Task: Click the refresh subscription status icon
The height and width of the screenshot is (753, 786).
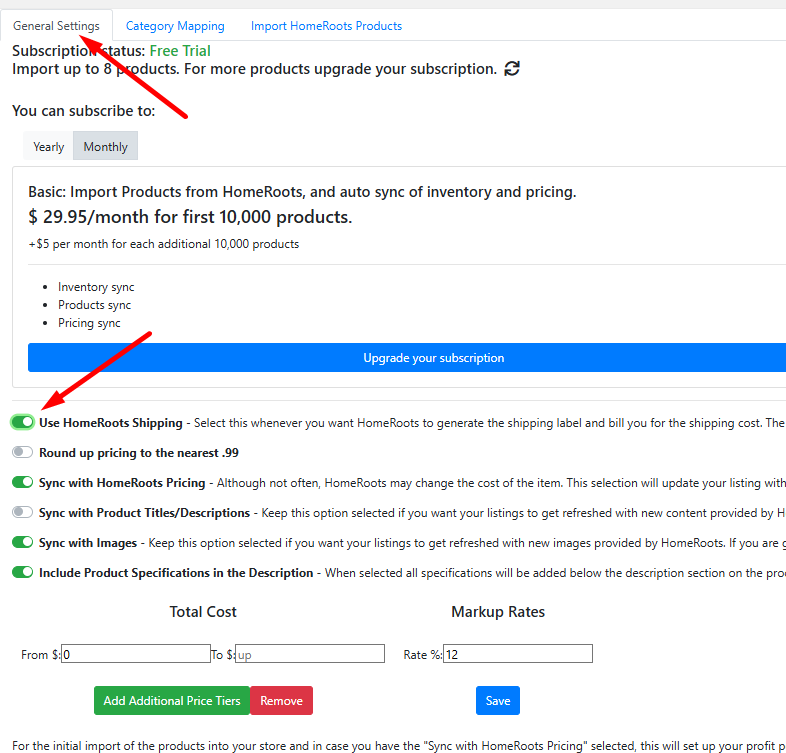Action: coord(512,68)
